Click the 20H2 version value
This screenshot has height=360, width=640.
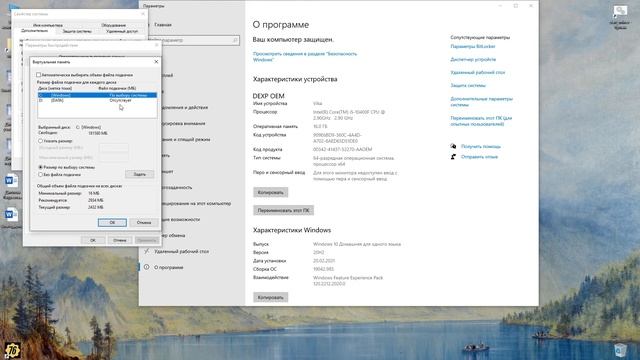pyautogui.click(x=318, y=252)
